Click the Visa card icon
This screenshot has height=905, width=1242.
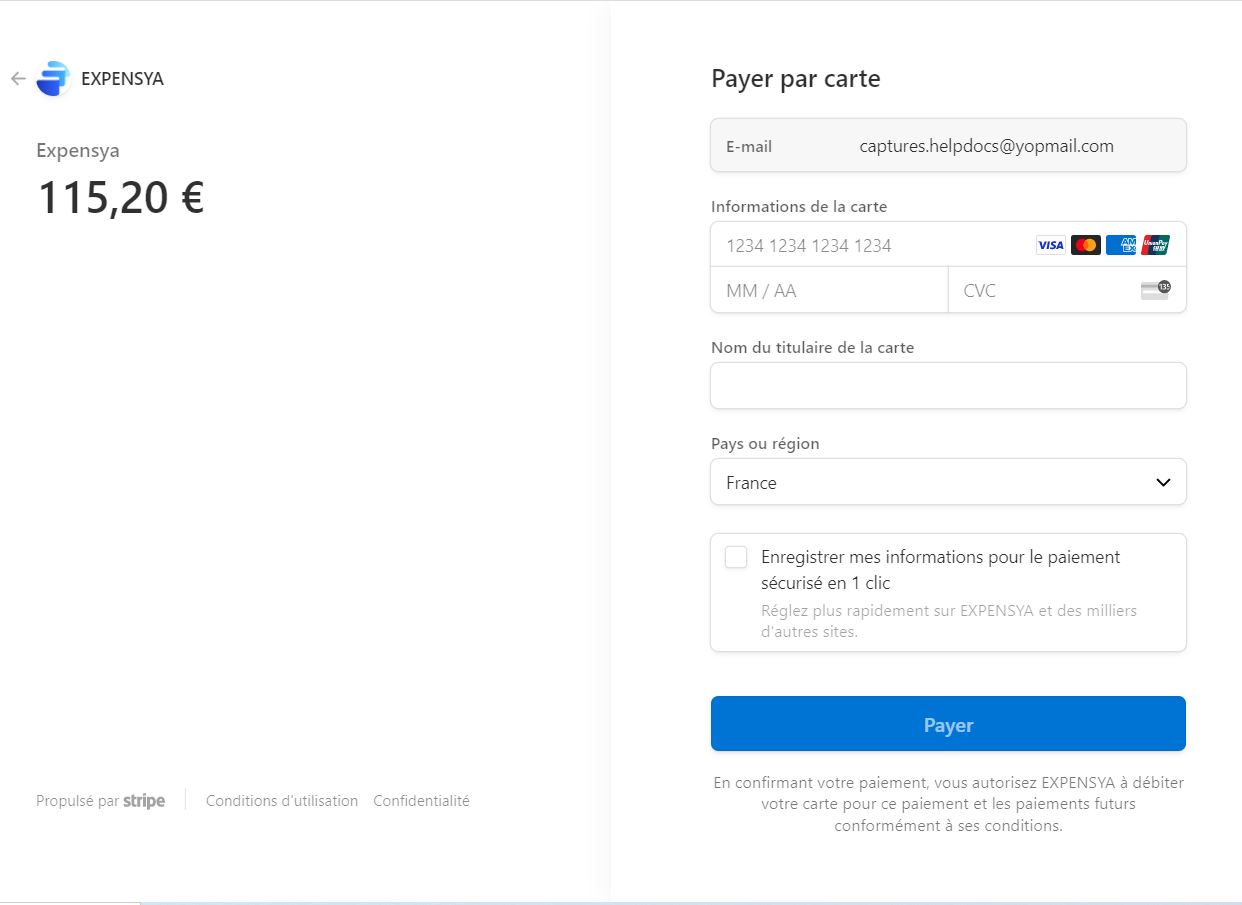pos(1050,245)
